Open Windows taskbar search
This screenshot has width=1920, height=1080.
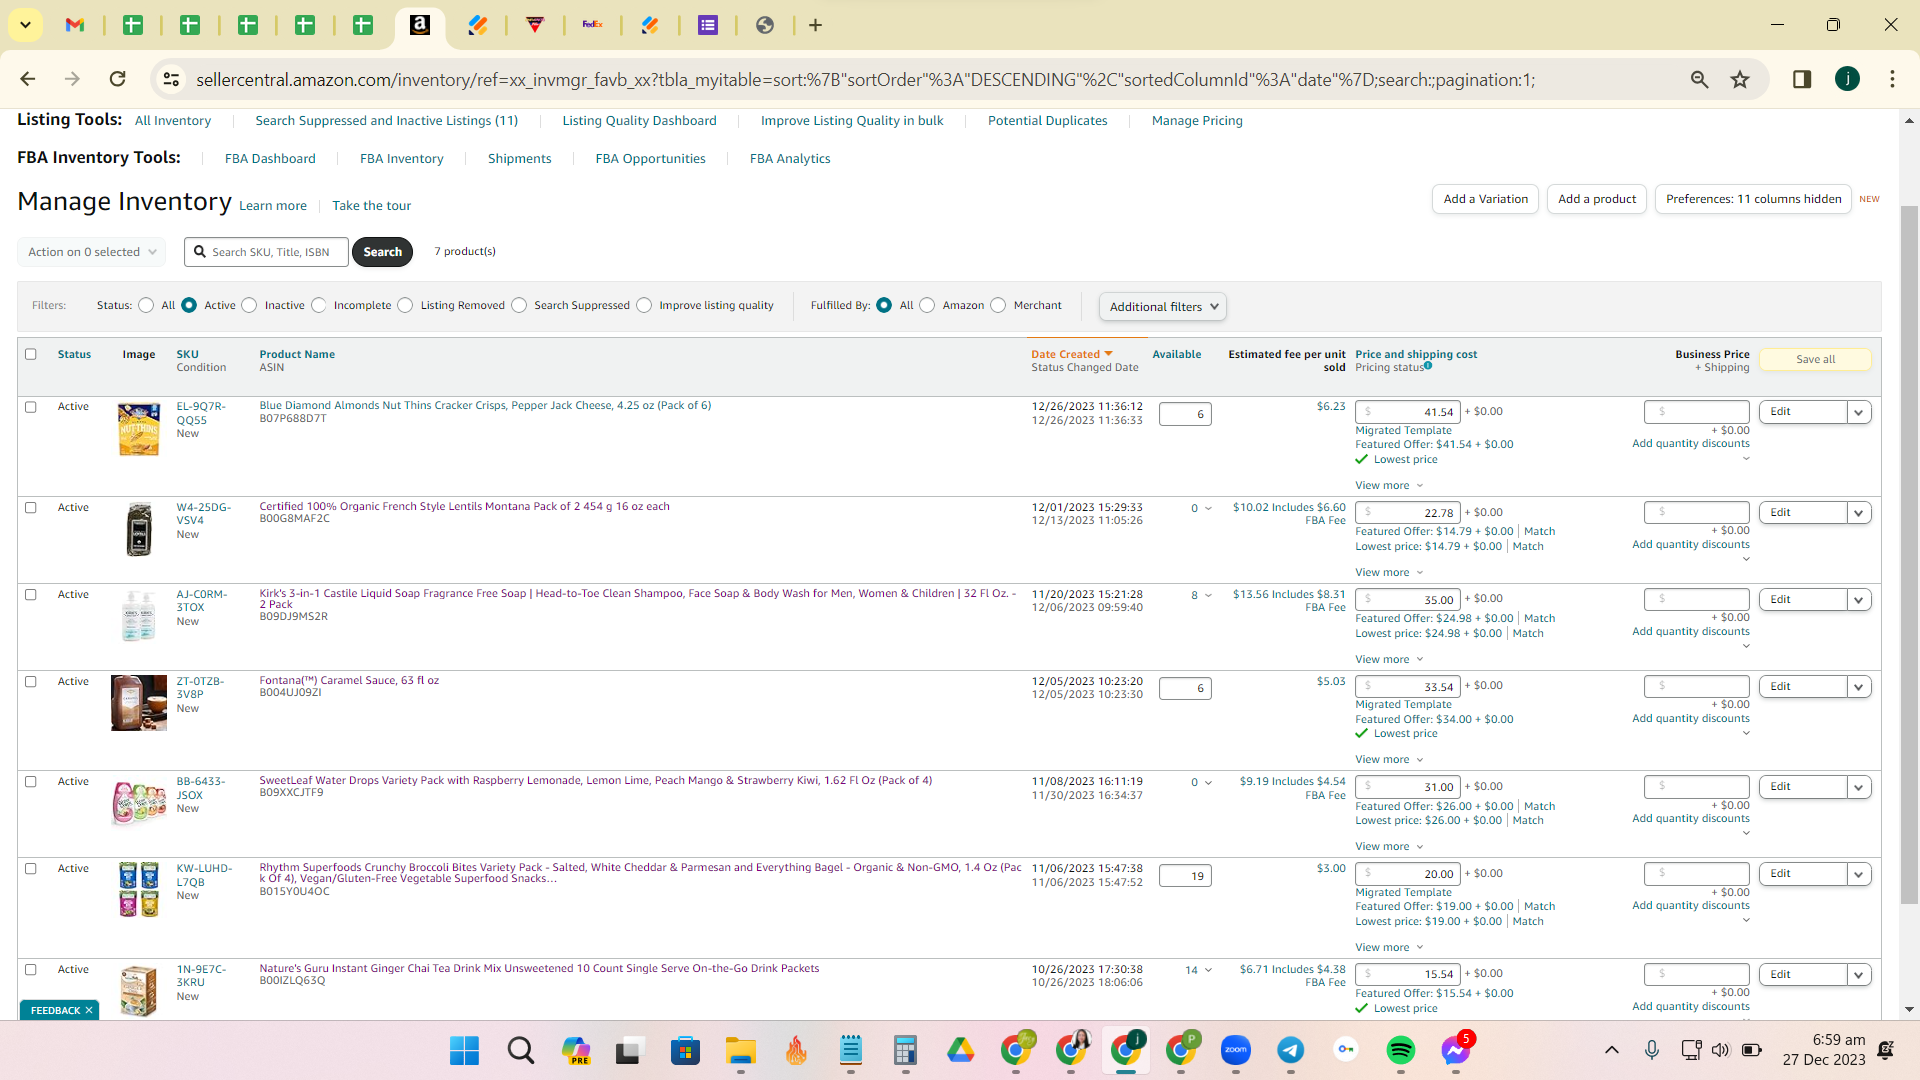click(x=520, y=1050)
